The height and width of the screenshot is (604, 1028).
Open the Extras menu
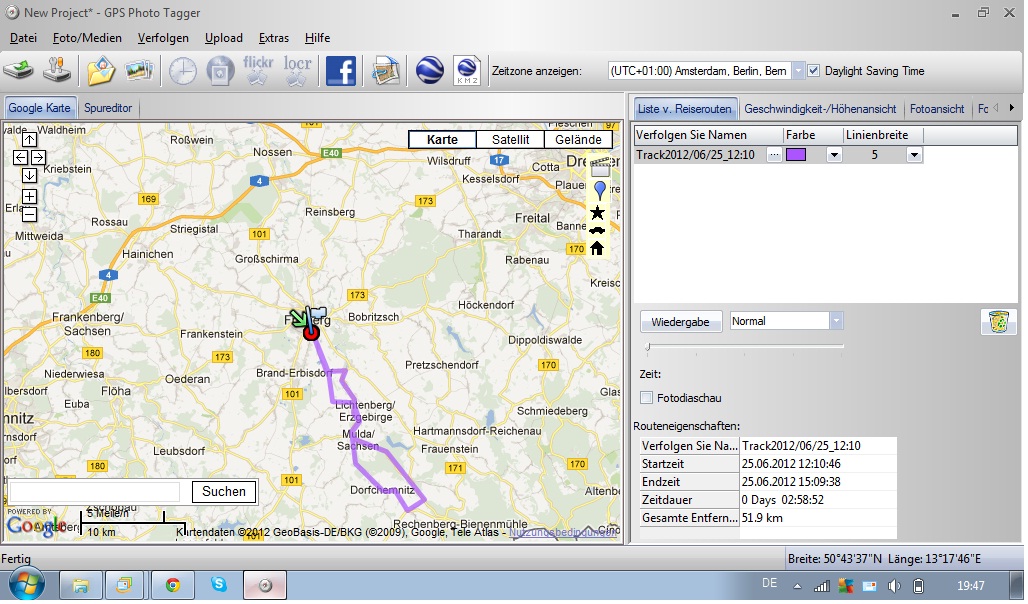[273, 38]
